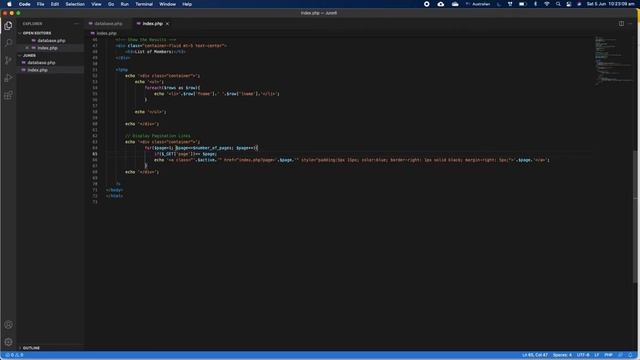The width and height of the screenshot is (640, 360).
Task: Open the View menu
Action: click(96, 4)
